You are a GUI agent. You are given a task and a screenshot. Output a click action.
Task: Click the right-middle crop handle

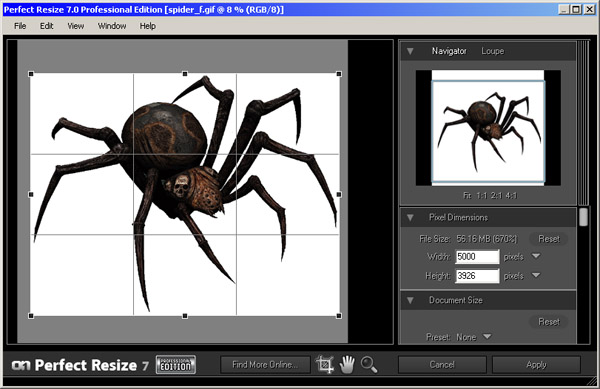(x=339, y=195)
